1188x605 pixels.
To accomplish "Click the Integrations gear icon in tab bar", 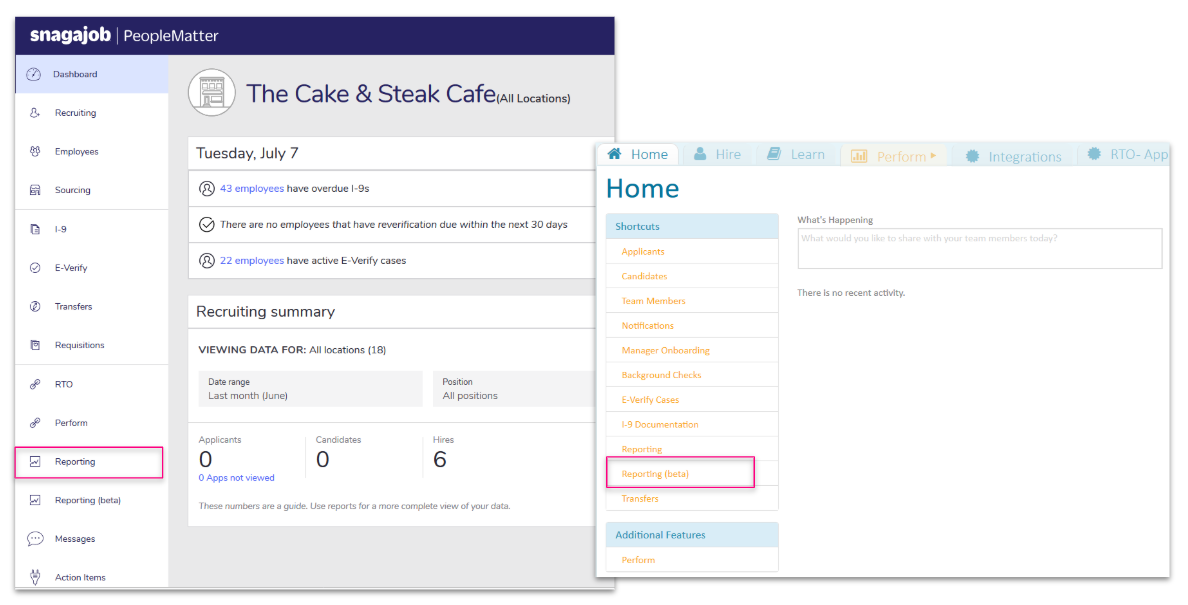I will 972,156.
